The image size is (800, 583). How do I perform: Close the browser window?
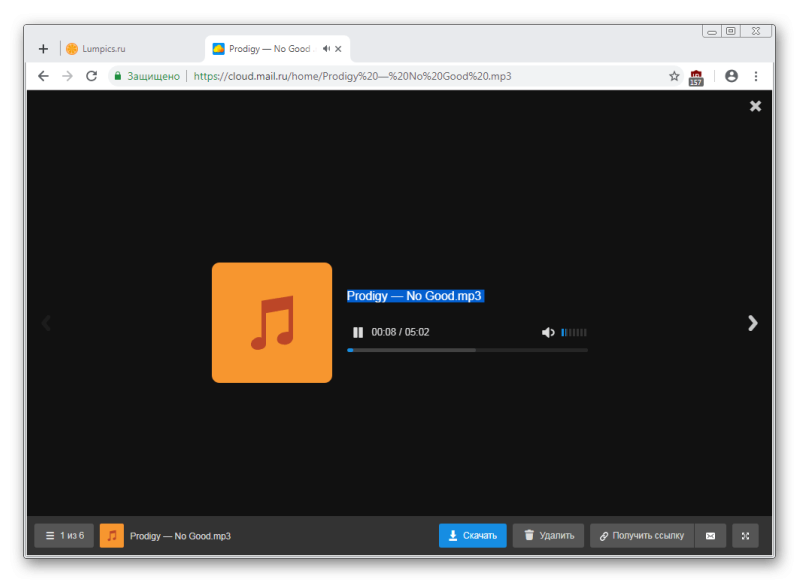click(x=756, y=31)
